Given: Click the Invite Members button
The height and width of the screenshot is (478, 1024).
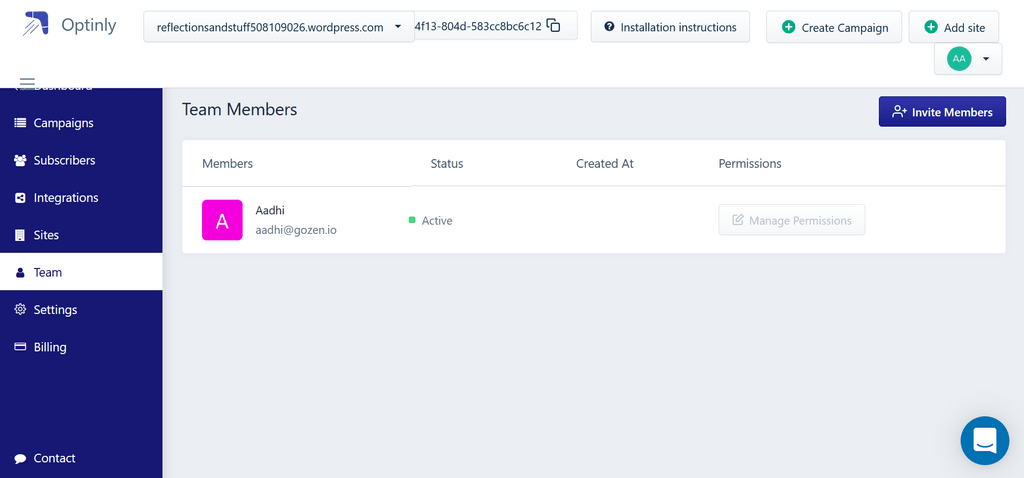Looking at the screenshot, I should click(942, 112).
